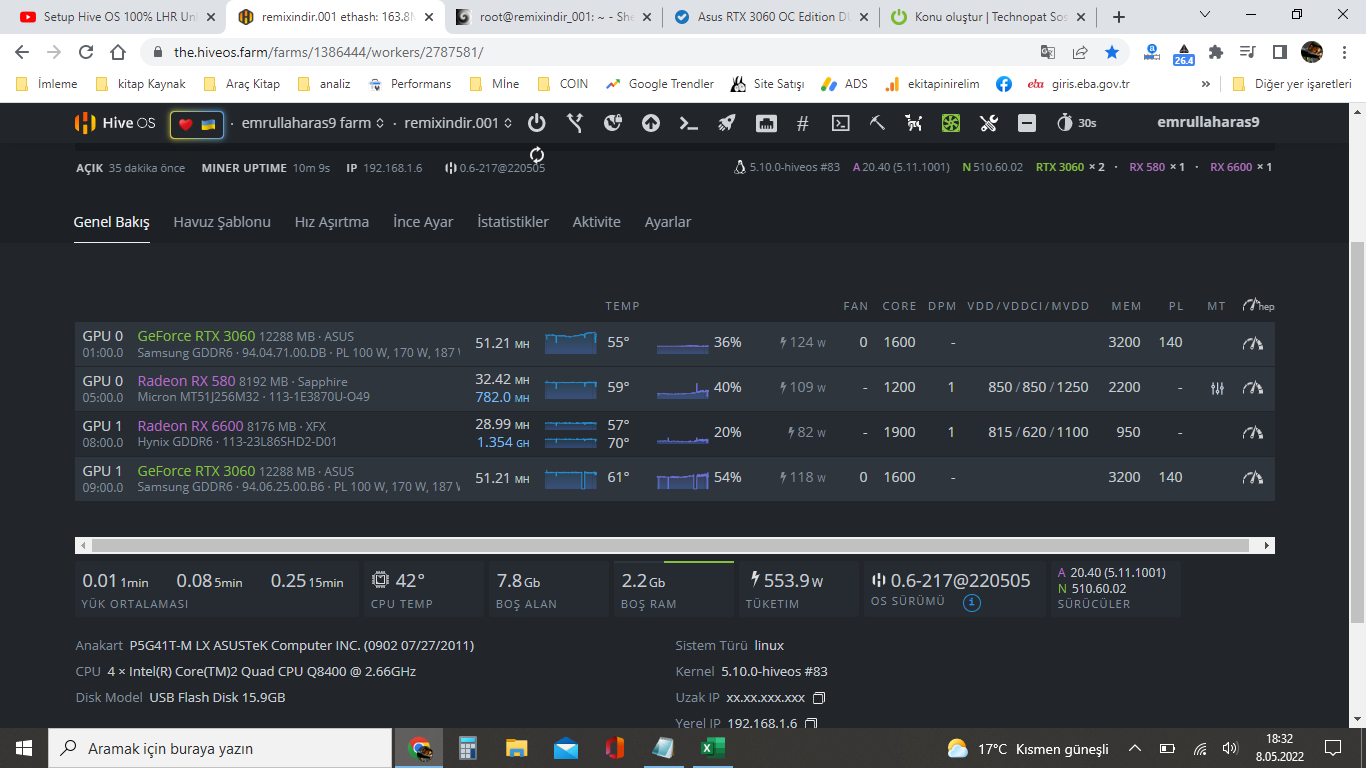Click the overclock-all gauge in table header
1366x768 pixels.
point(1258,305)
